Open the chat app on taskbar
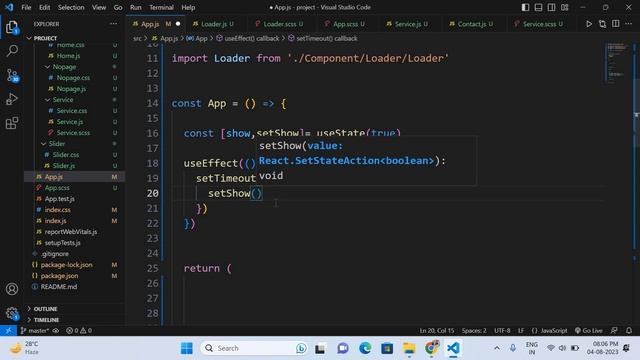640x360 pixels. (343, 348)
